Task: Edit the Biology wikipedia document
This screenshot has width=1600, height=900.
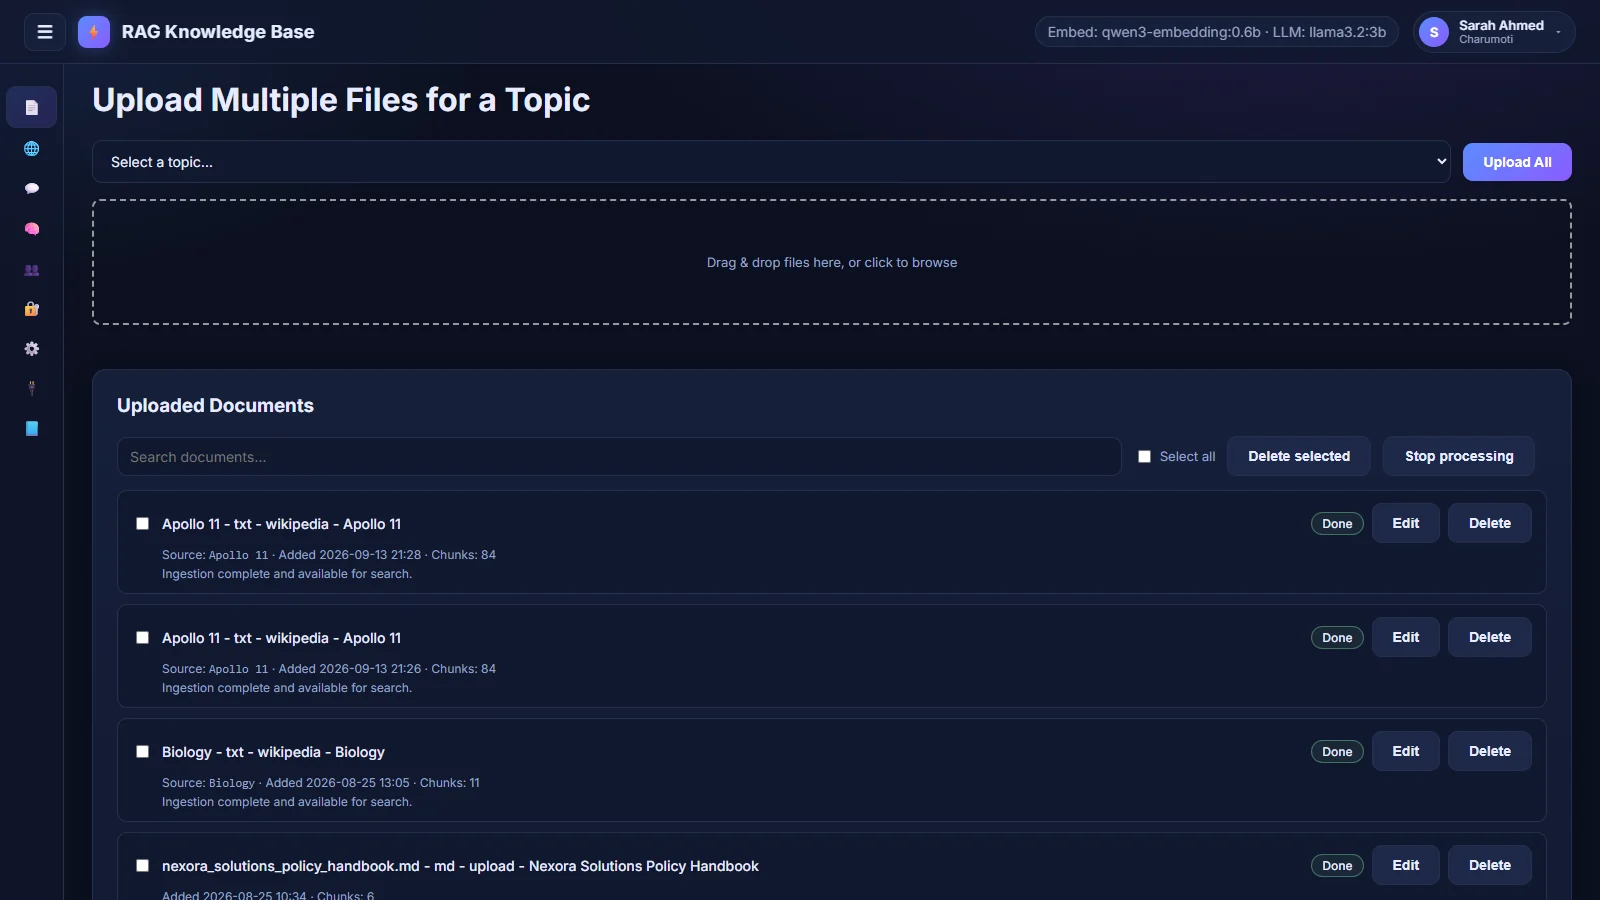Action: [1406, 751]
